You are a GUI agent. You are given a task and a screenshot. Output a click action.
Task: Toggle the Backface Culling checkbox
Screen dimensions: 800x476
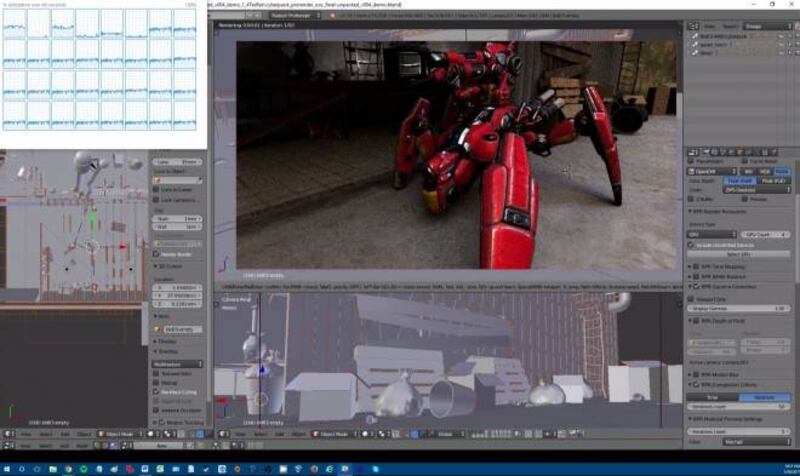158,392
